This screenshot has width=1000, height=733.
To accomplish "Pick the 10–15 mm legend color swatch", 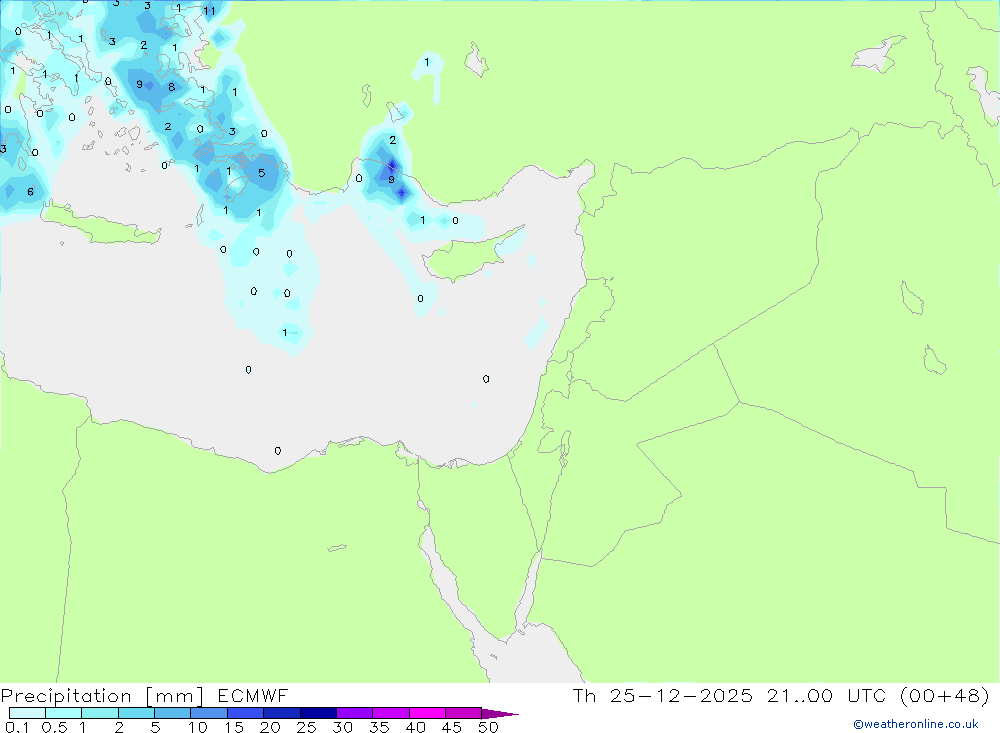I will [209, 713].
